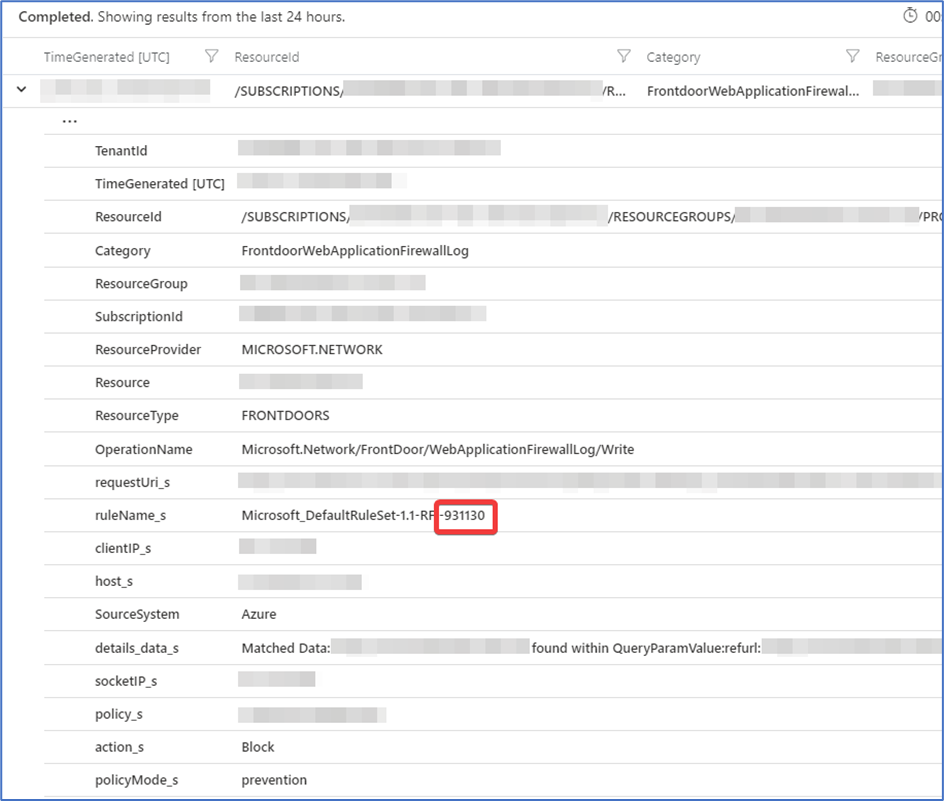Select the TenantId field label
Screen dimensions: 944x801
click(121, 151)
